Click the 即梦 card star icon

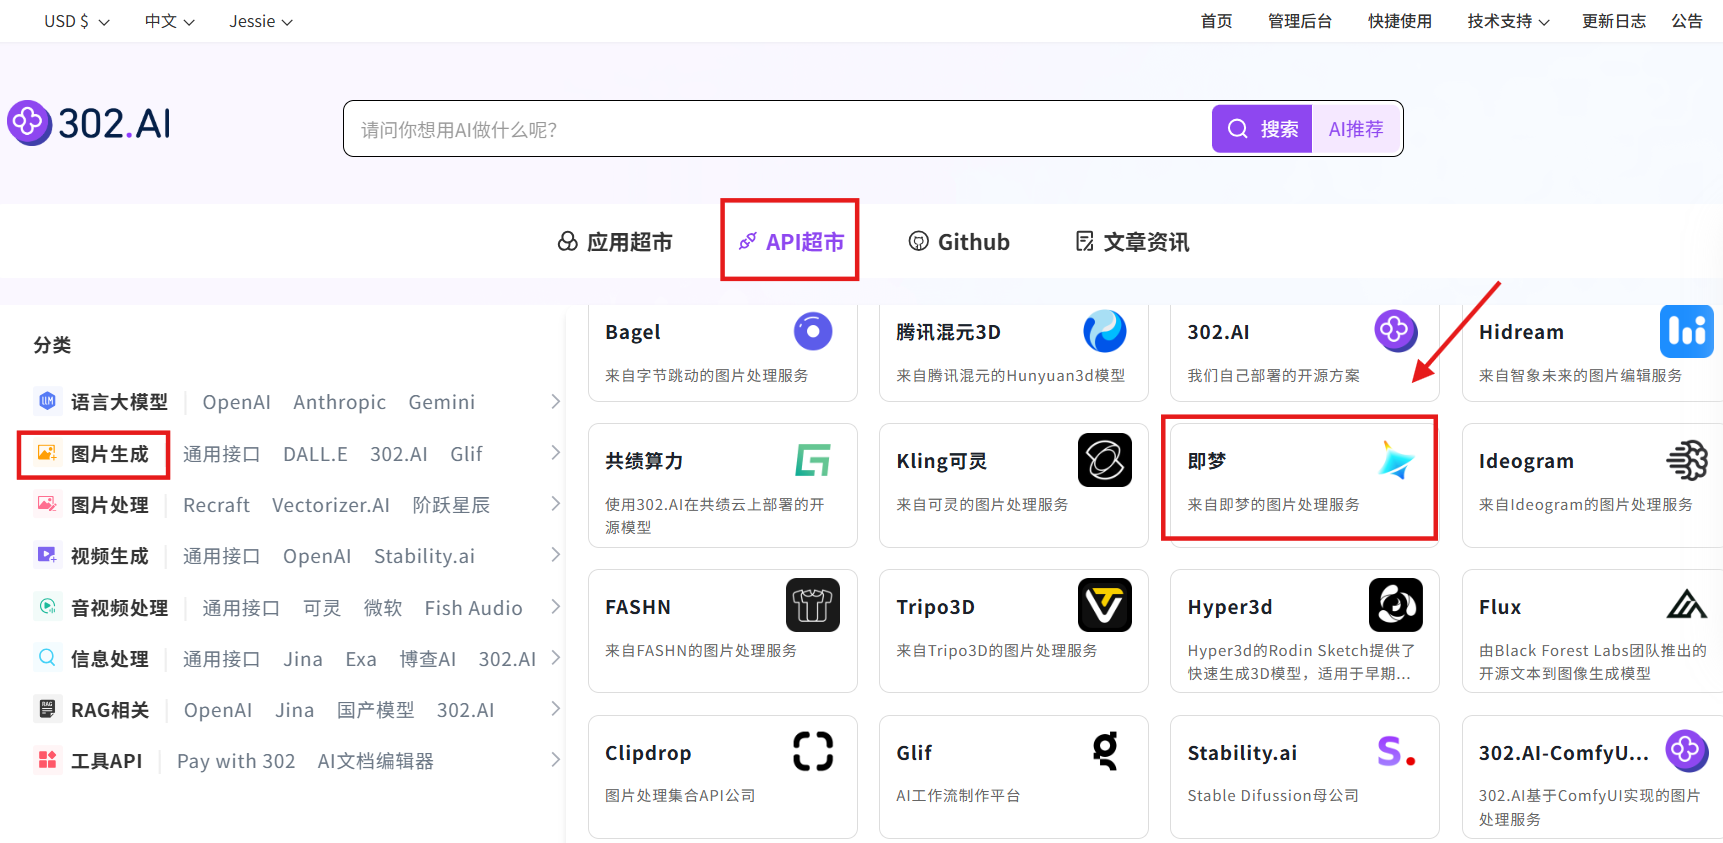click(x=1396, y=460)
